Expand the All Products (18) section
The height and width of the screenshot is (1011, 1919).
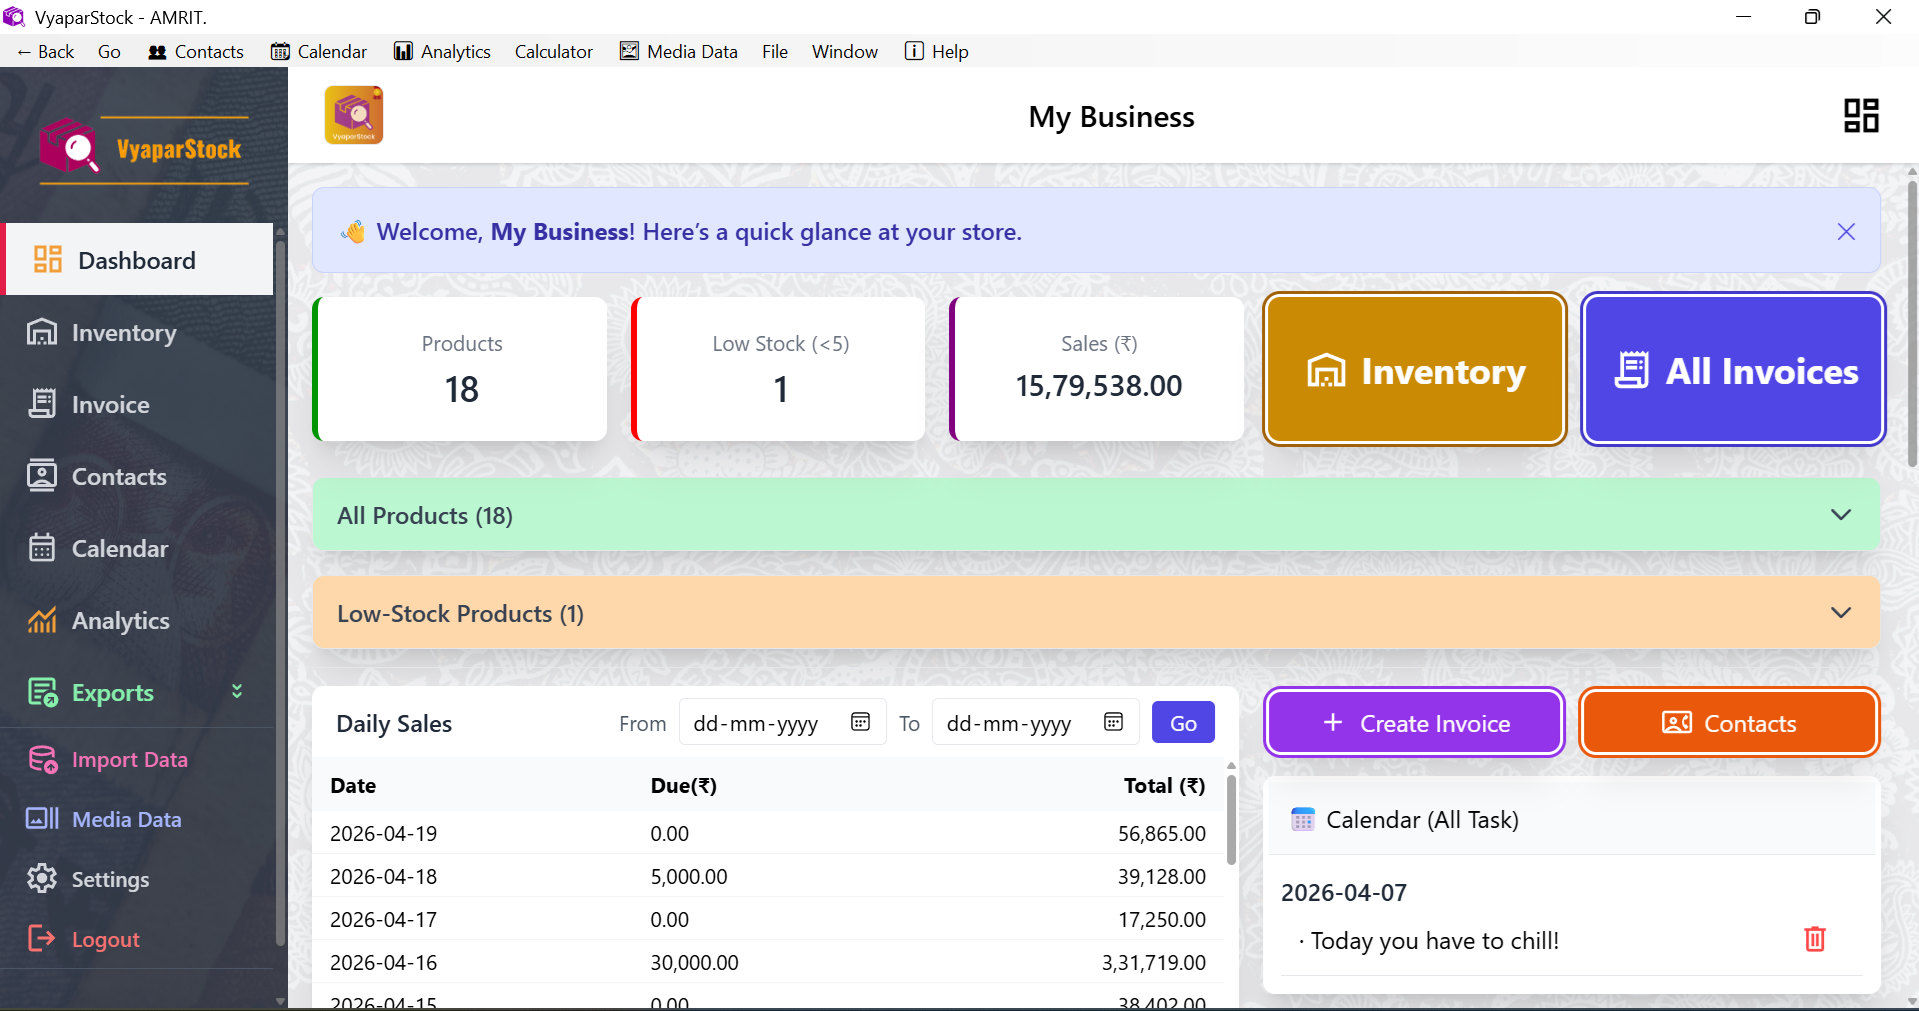click(1840, 515)
